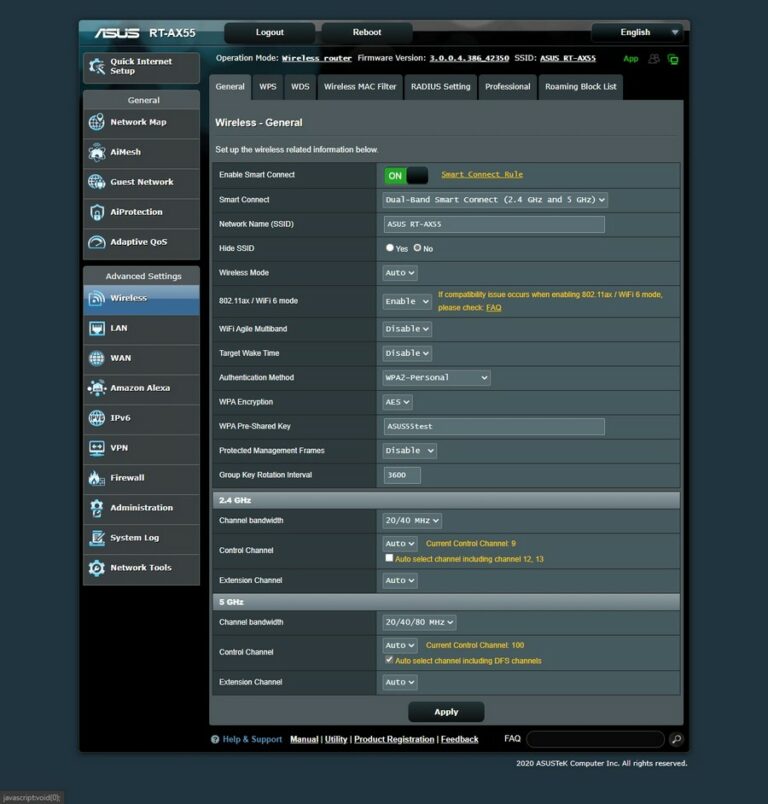
Task: Open the Smart Connect band dropdown
Action: coord(495,199)
